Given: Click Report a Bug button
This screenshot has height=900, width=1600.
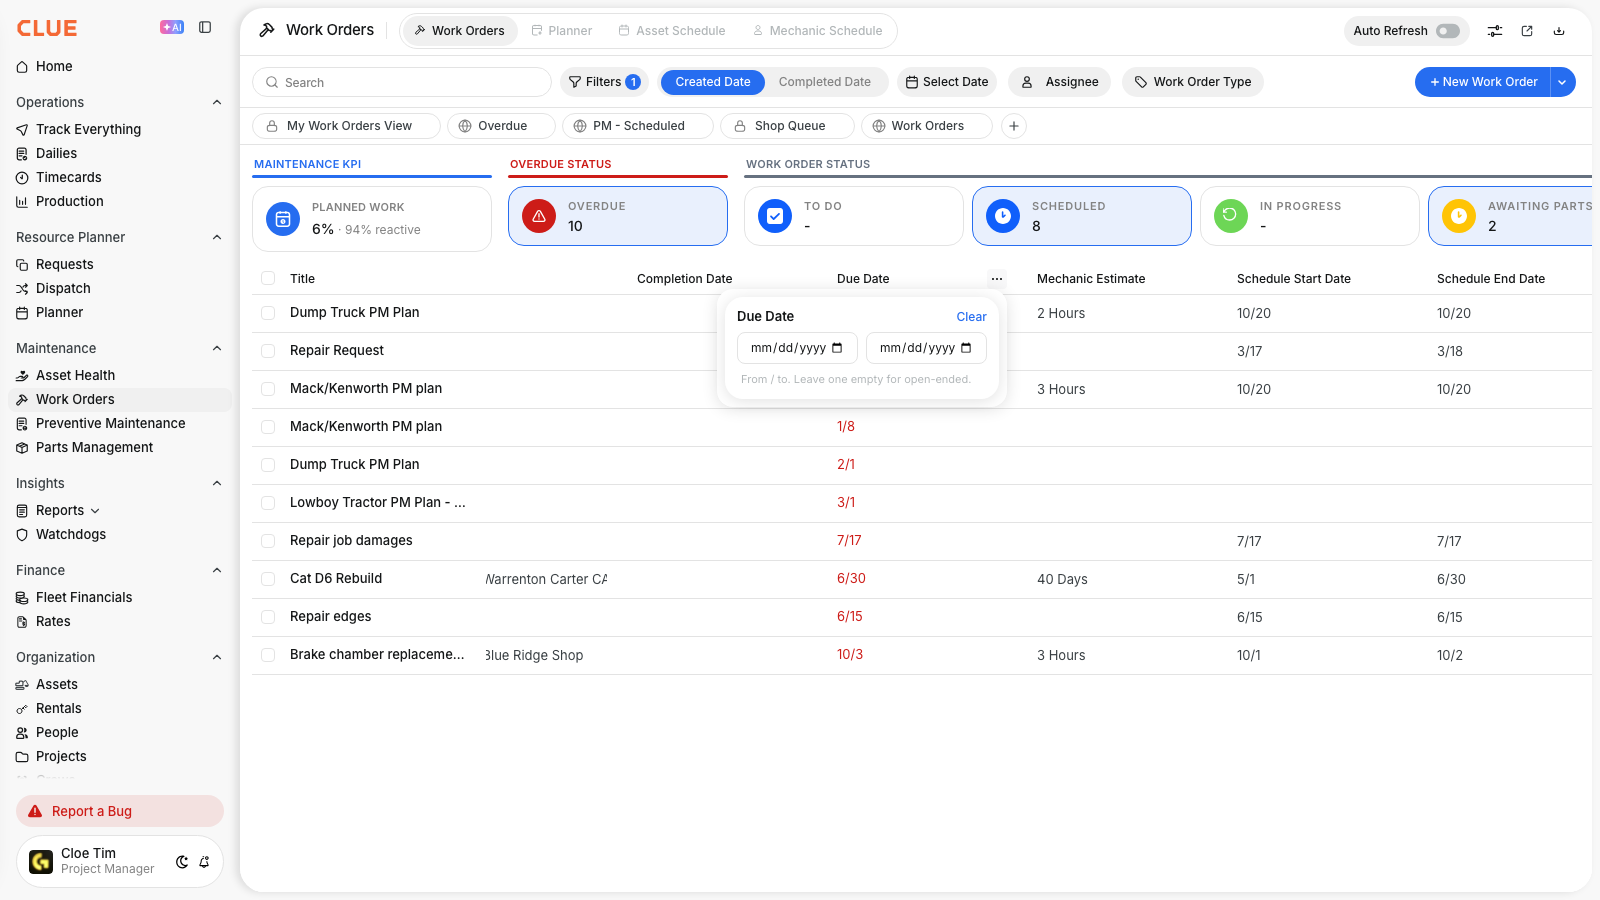Looking at the screenshot, I should [120, 811].
